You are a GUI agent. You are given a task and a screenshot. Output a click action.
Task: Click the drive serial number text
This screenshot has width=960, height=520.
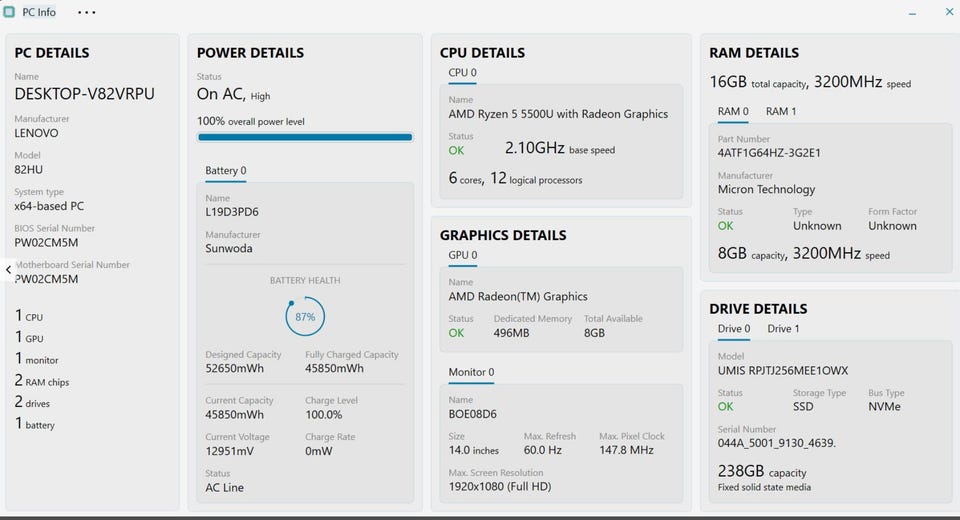pos(777,443)
